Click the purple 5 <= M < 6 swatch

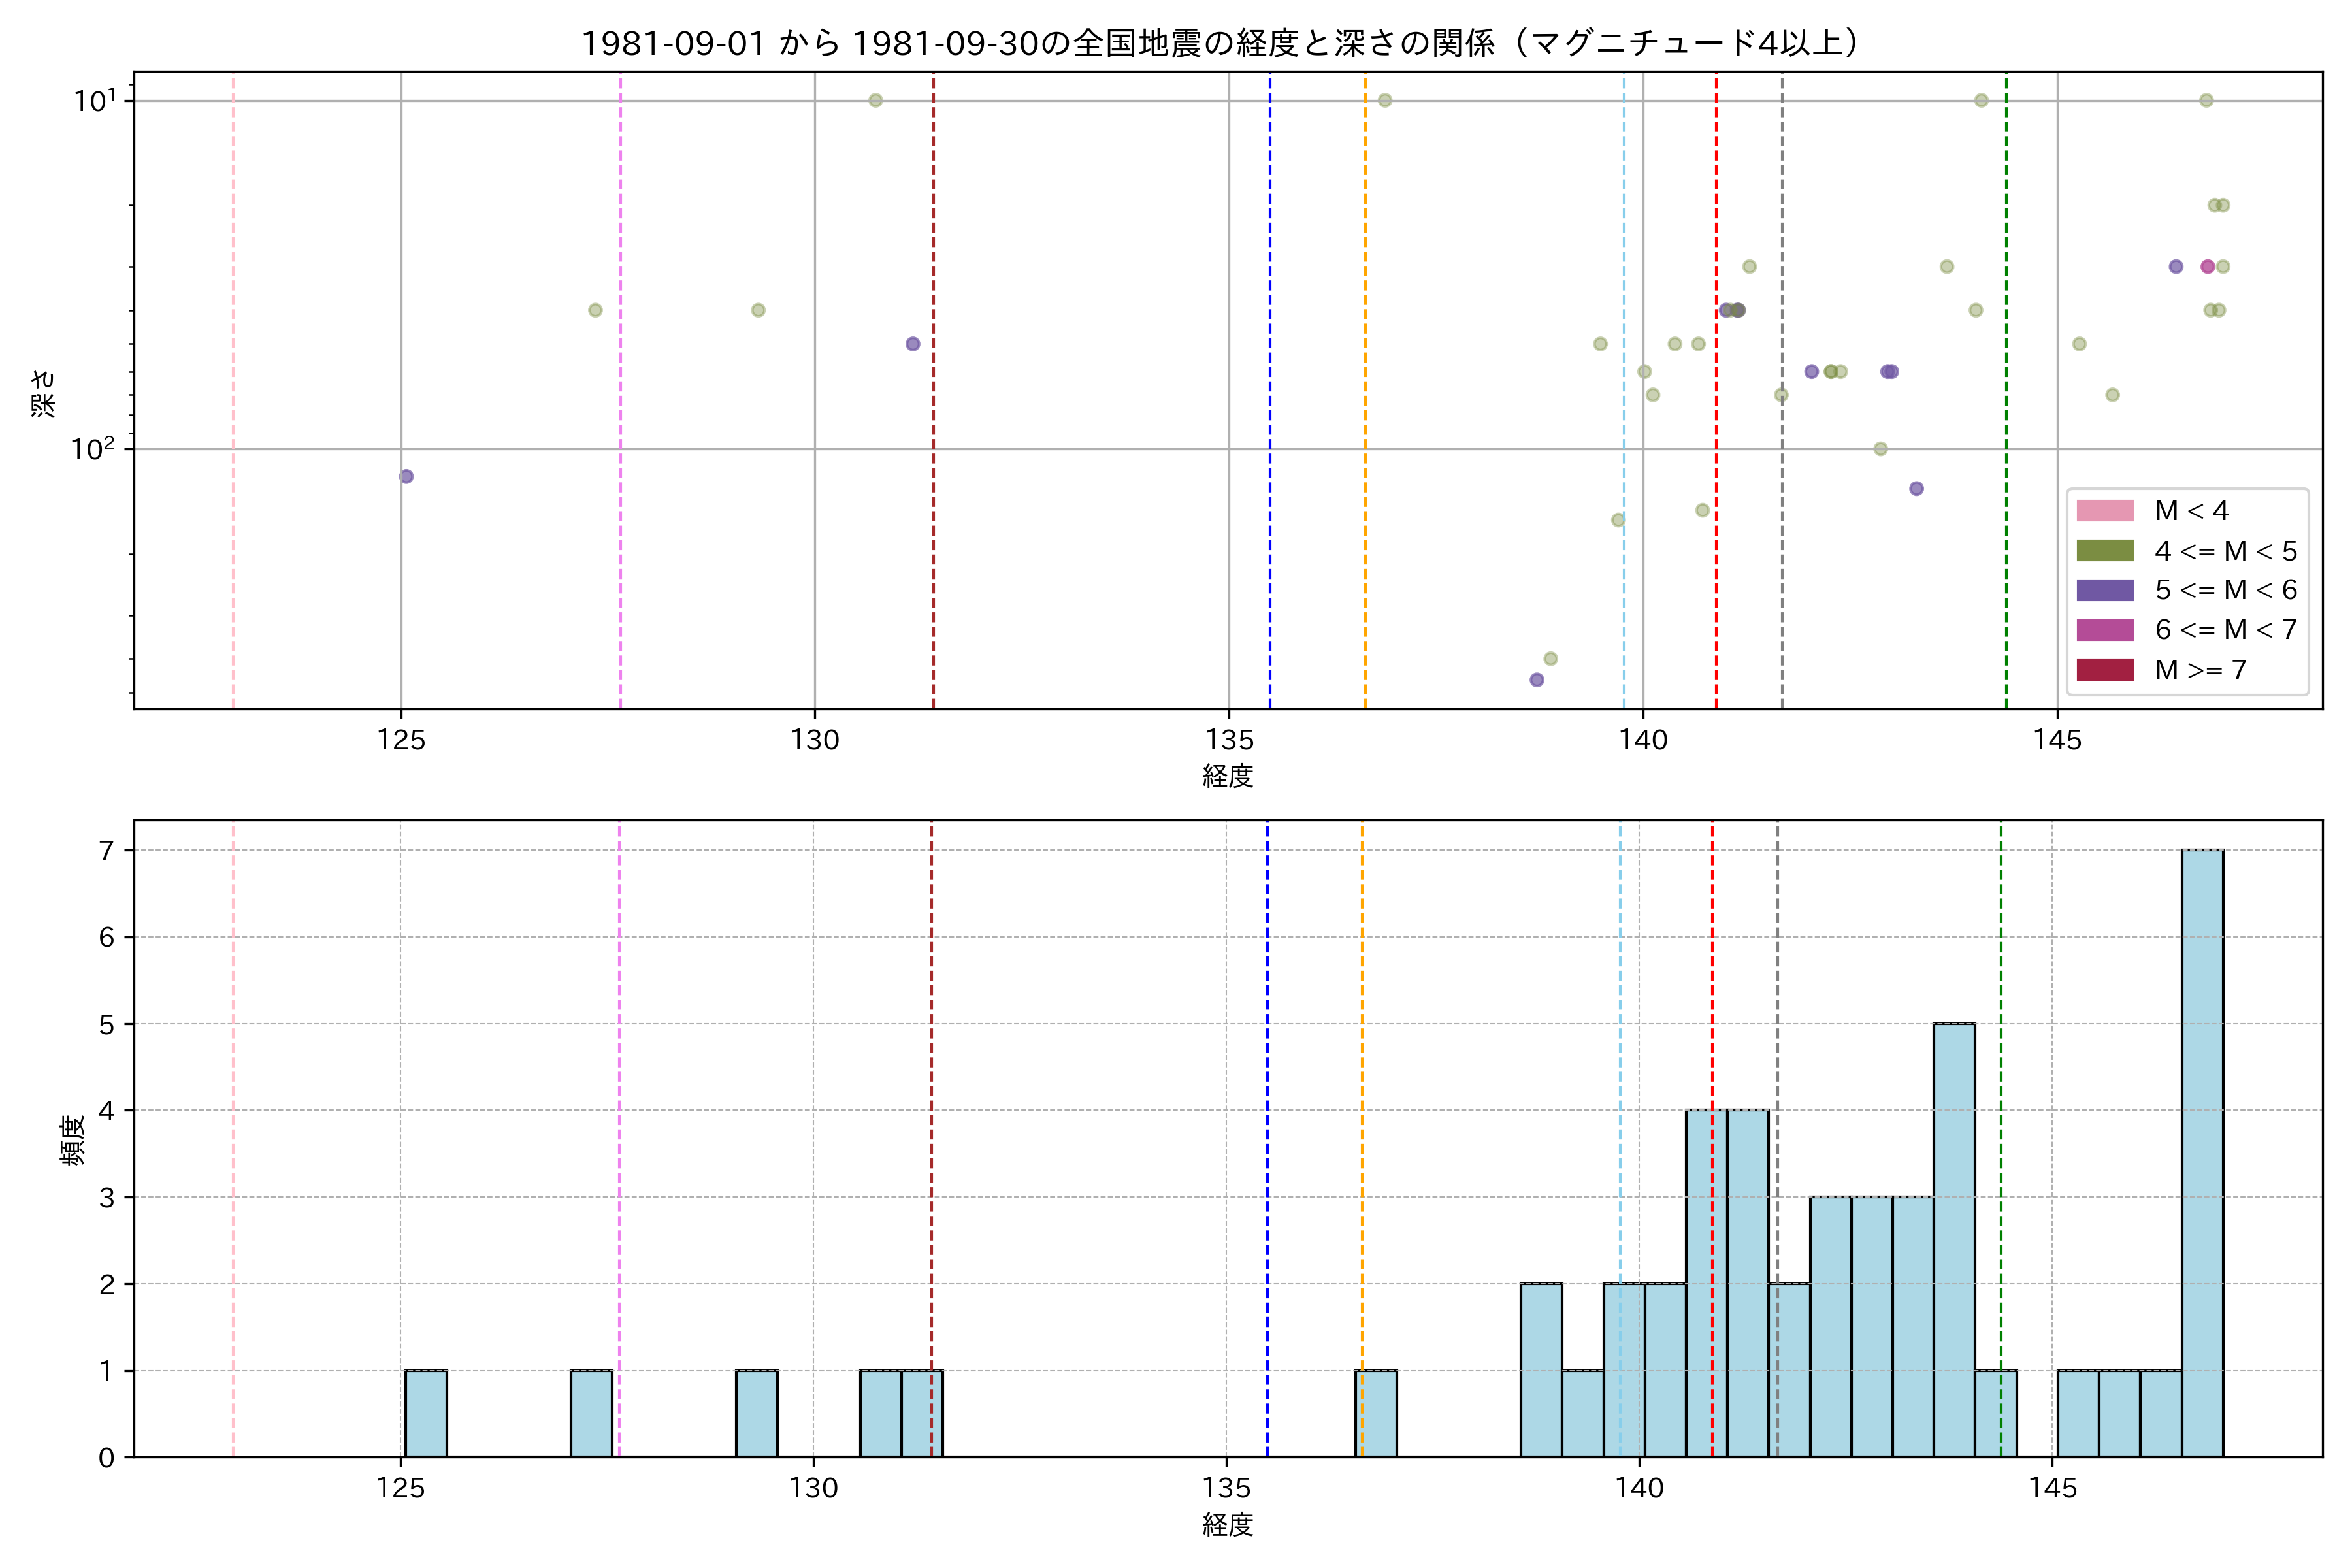(x=2105, y=590)
